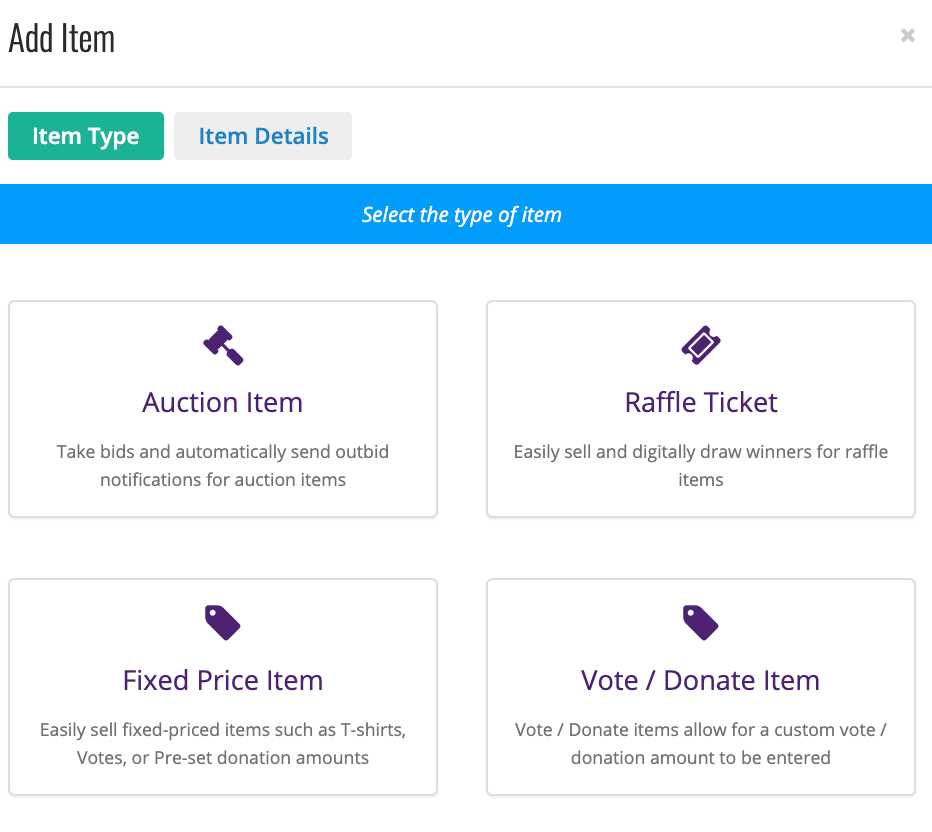Image resolution: width=932 pixels, height=832 pixels.
Task: Select the Raffle Ticket option card
Action: [701, 409]
